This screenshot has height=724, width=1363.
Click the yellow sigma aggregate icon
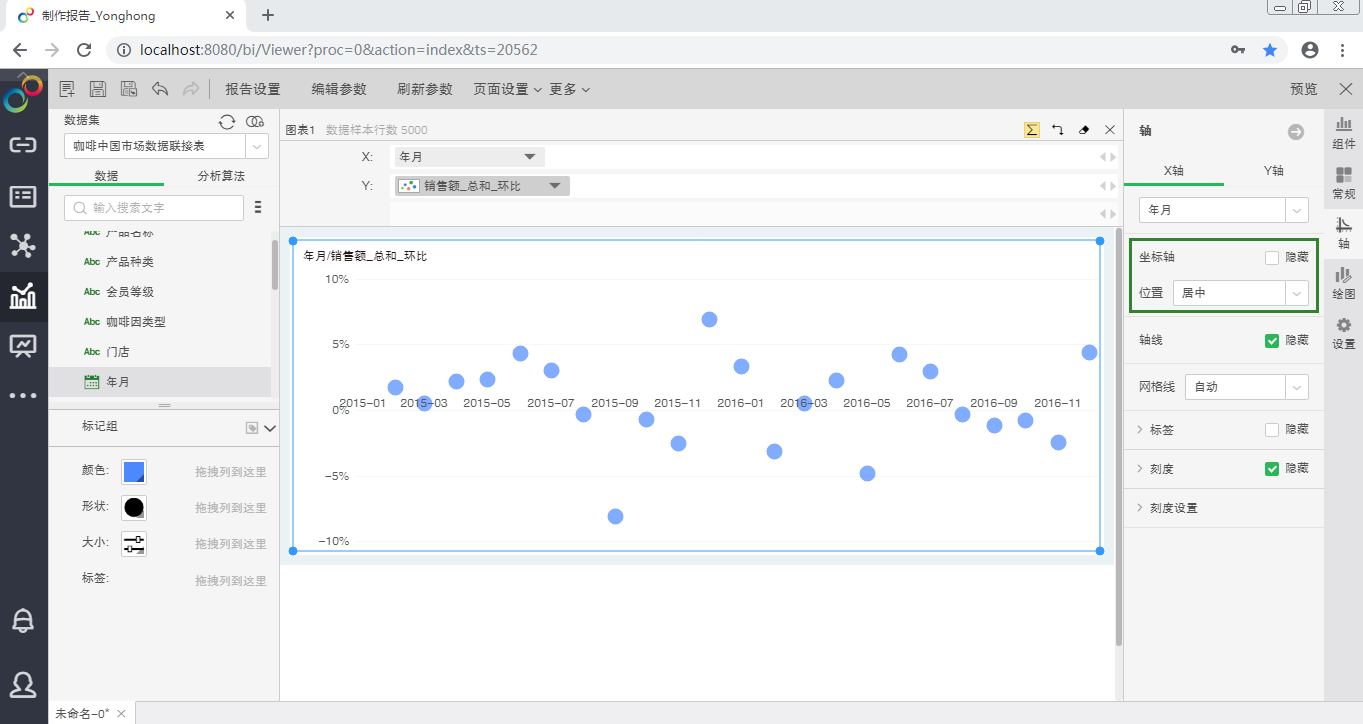(1031, 130)
